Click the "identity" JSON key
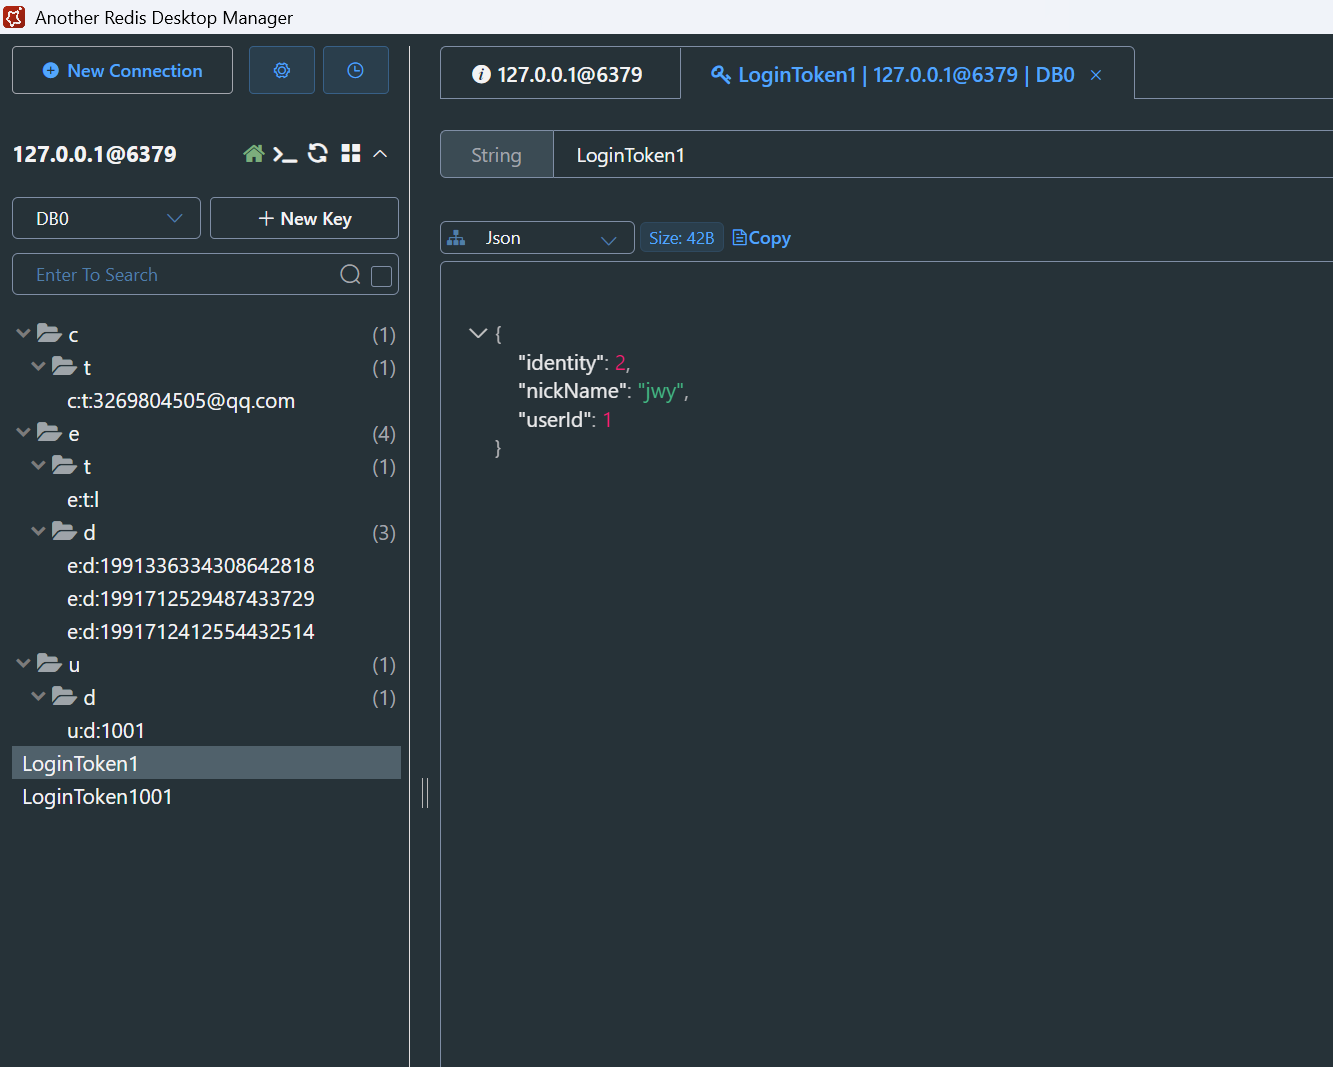 (562, 363)
